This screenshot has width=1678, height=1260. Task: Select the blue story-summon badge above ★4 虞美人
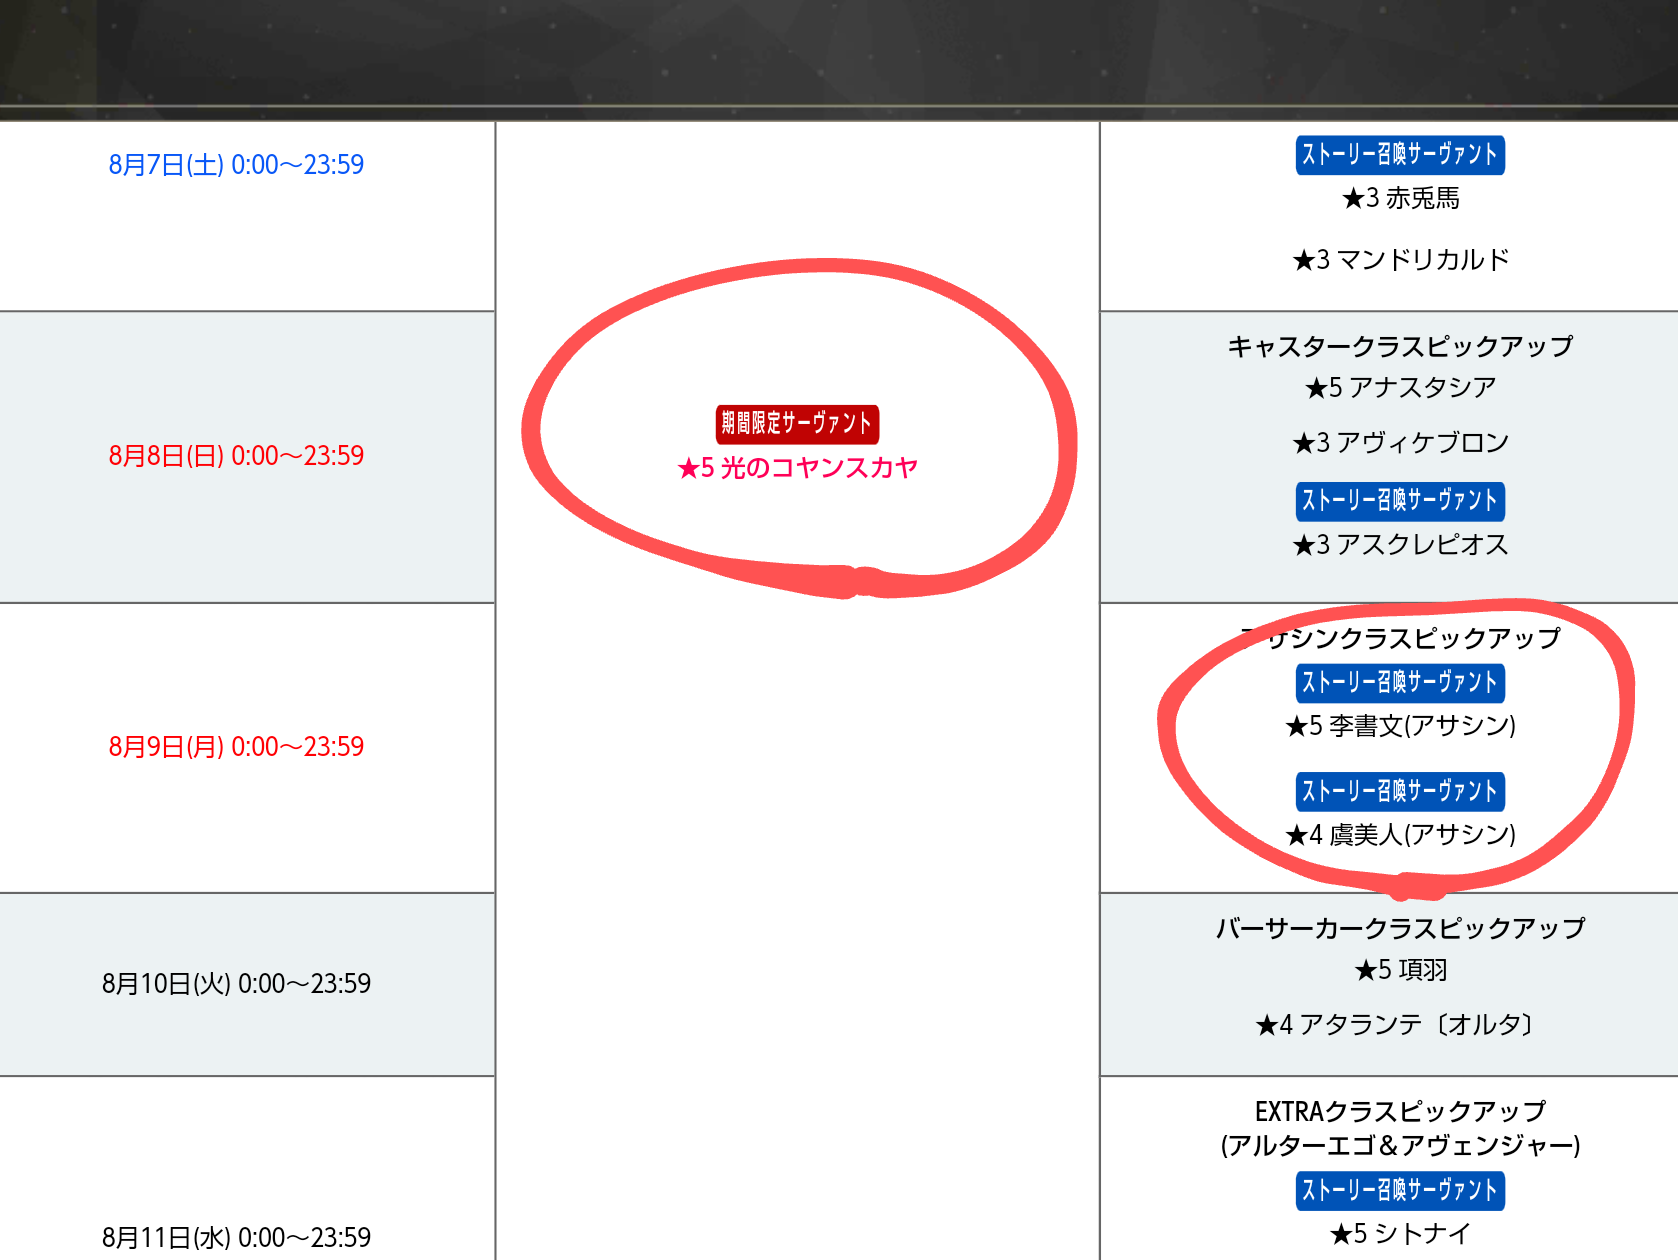coord(1400,792)
